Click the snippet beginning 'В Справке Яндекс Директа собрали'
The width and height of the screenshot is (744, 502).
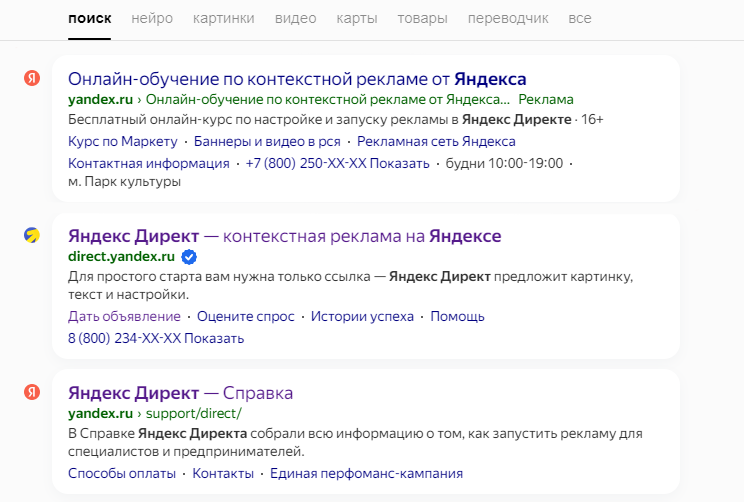(355, 442)
